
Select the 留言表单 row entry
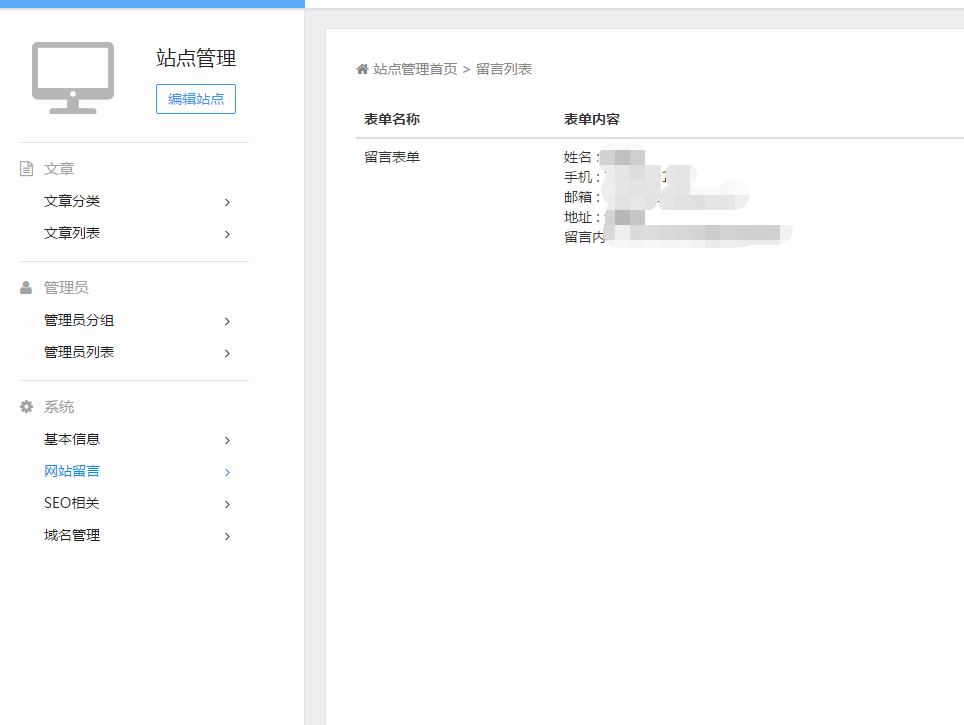pyautogui.click(x=392, y=157)
